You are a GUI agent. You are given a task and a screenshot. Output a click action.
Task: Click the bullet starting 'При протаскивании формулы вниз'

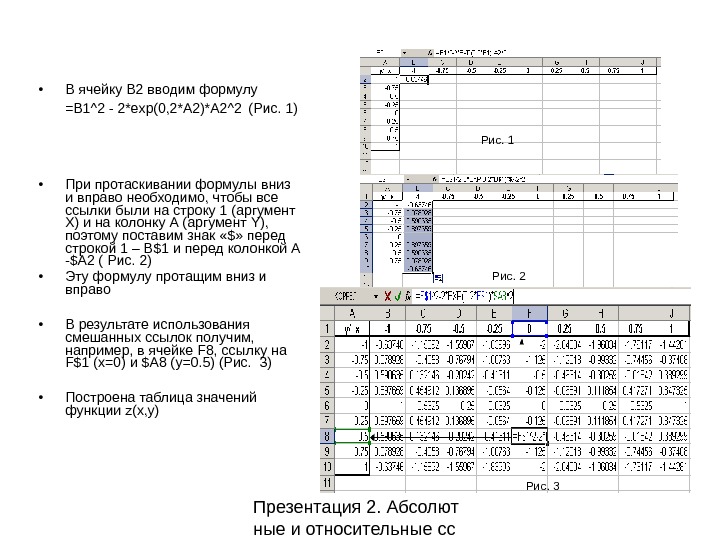click(x=182, y=222)
